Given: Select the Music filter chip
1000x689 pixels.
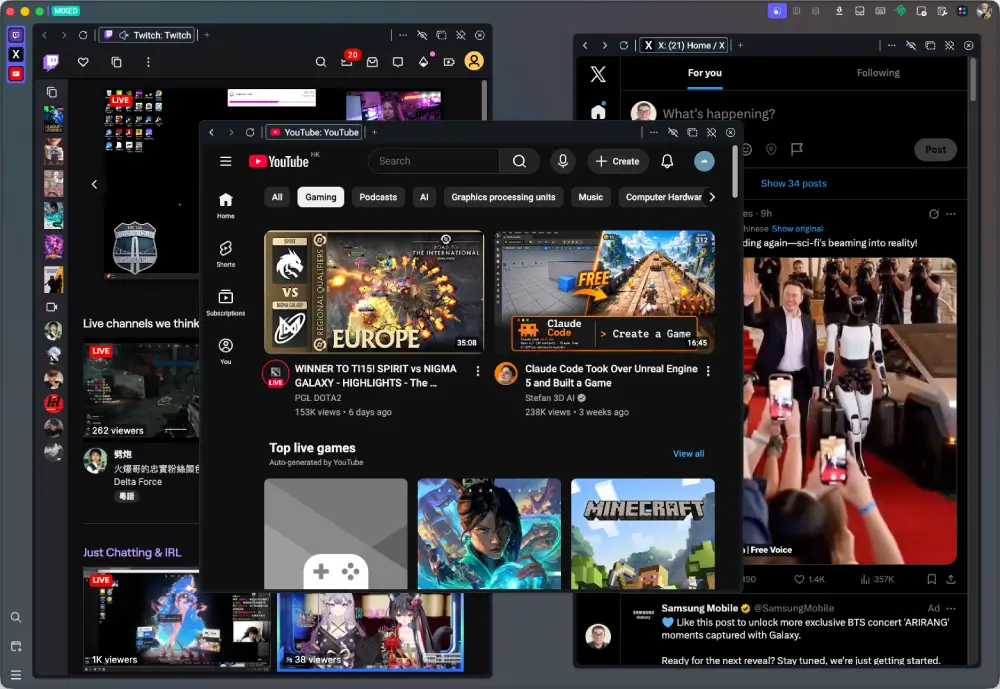Looking at the screenshot, I should click(x=591, y=197).
